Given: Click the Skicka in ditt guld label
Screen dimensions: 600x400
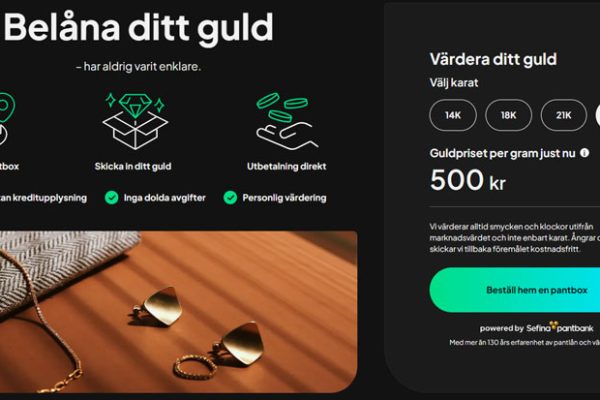Looking at the screenshot, I should click(133, 167).
